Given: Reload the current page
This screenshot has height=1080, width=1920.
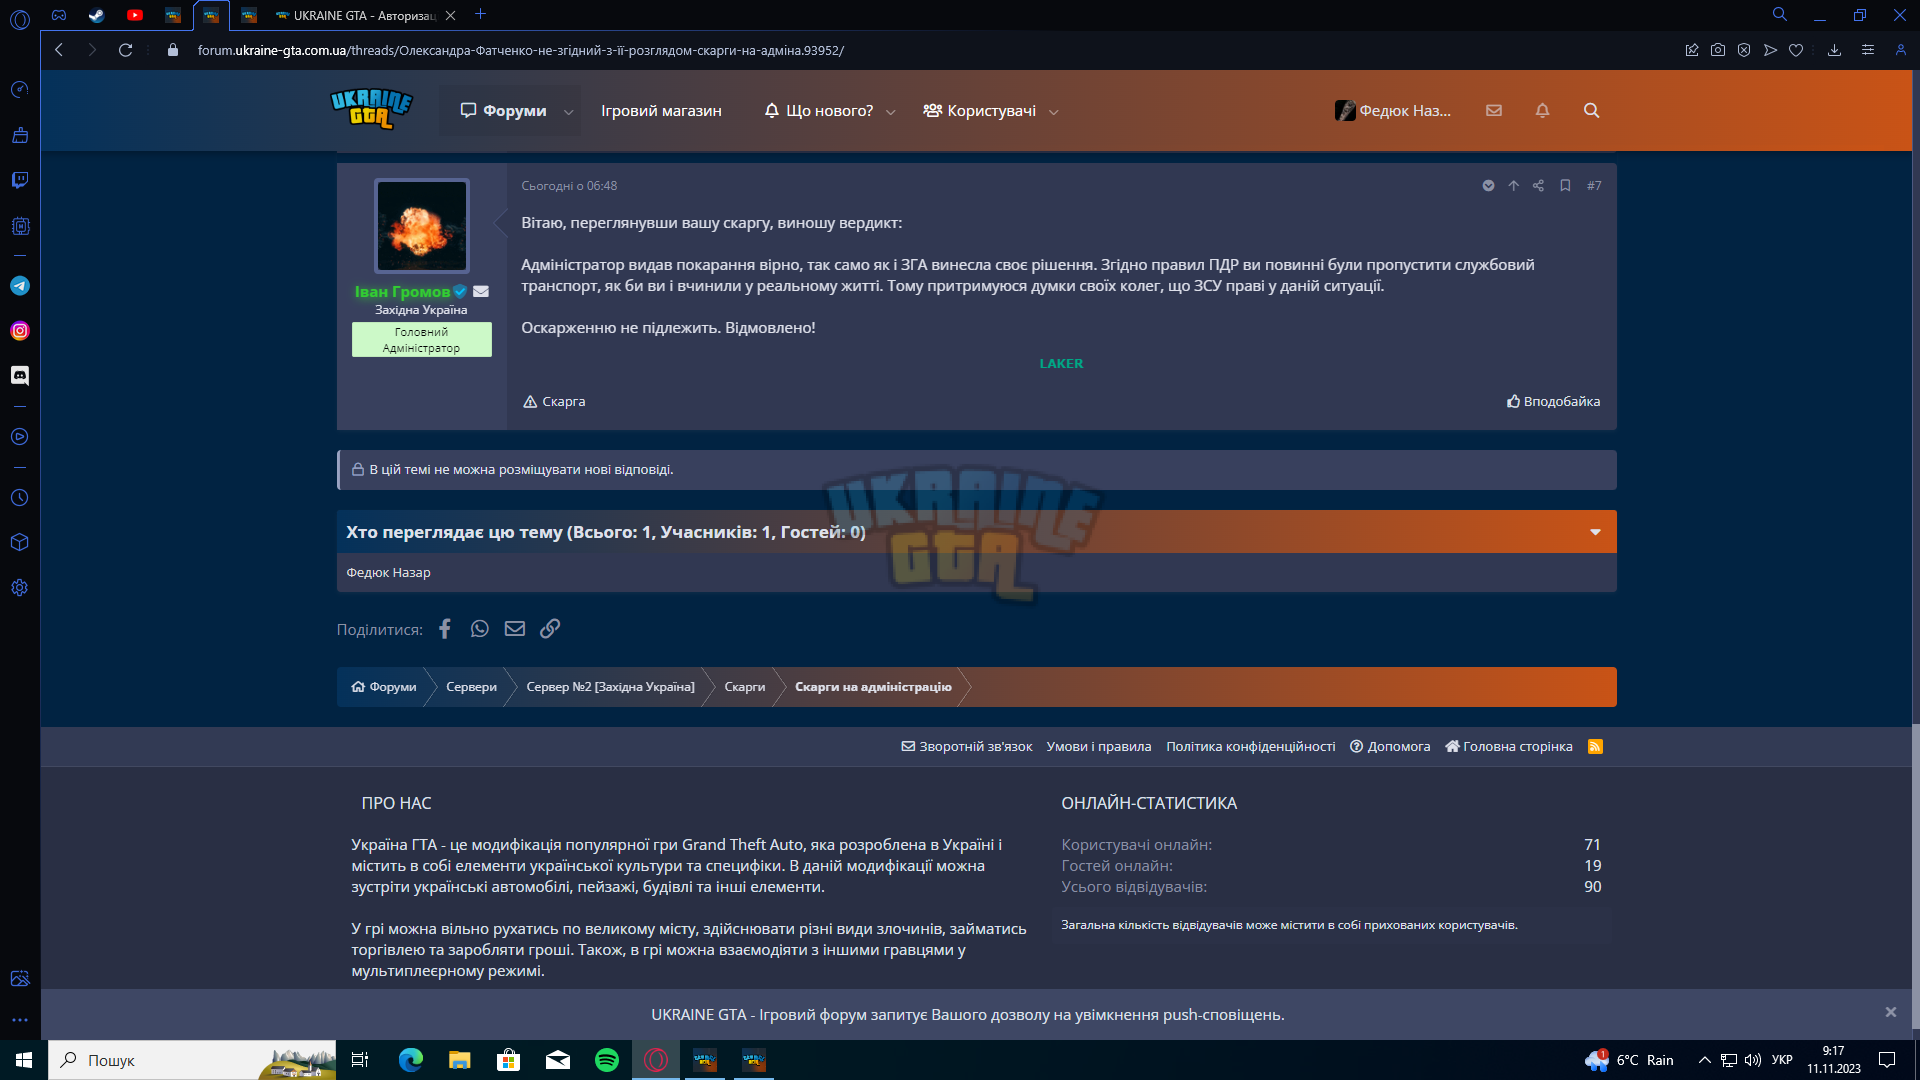Looking at the screenshot, I should (125, 50).
